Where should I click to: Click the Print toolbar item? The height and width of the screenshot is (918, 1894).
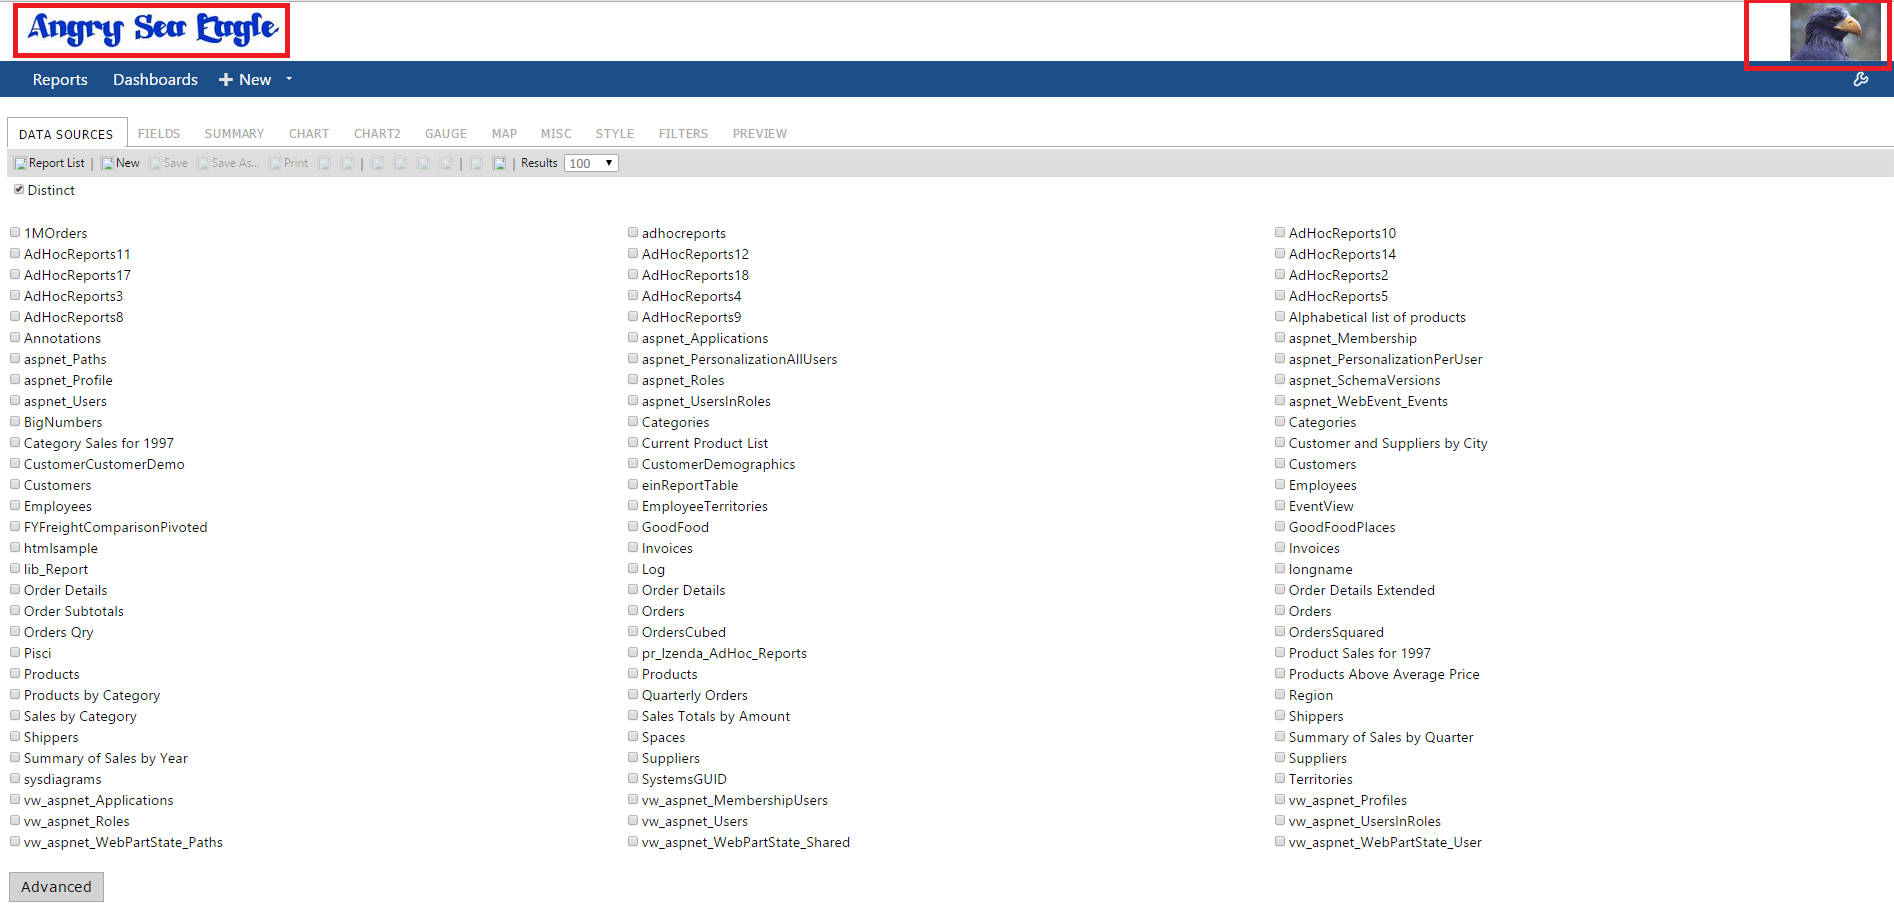coord(289,163)
